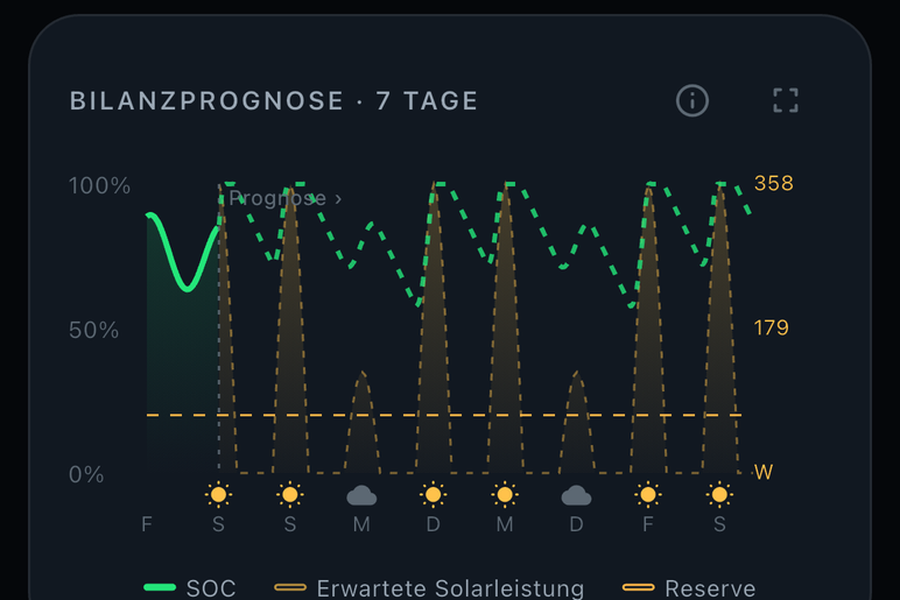Viewport: 900px width, 600px height.
Task: Click the "179" power axis value
Action: tap(771, 328)
